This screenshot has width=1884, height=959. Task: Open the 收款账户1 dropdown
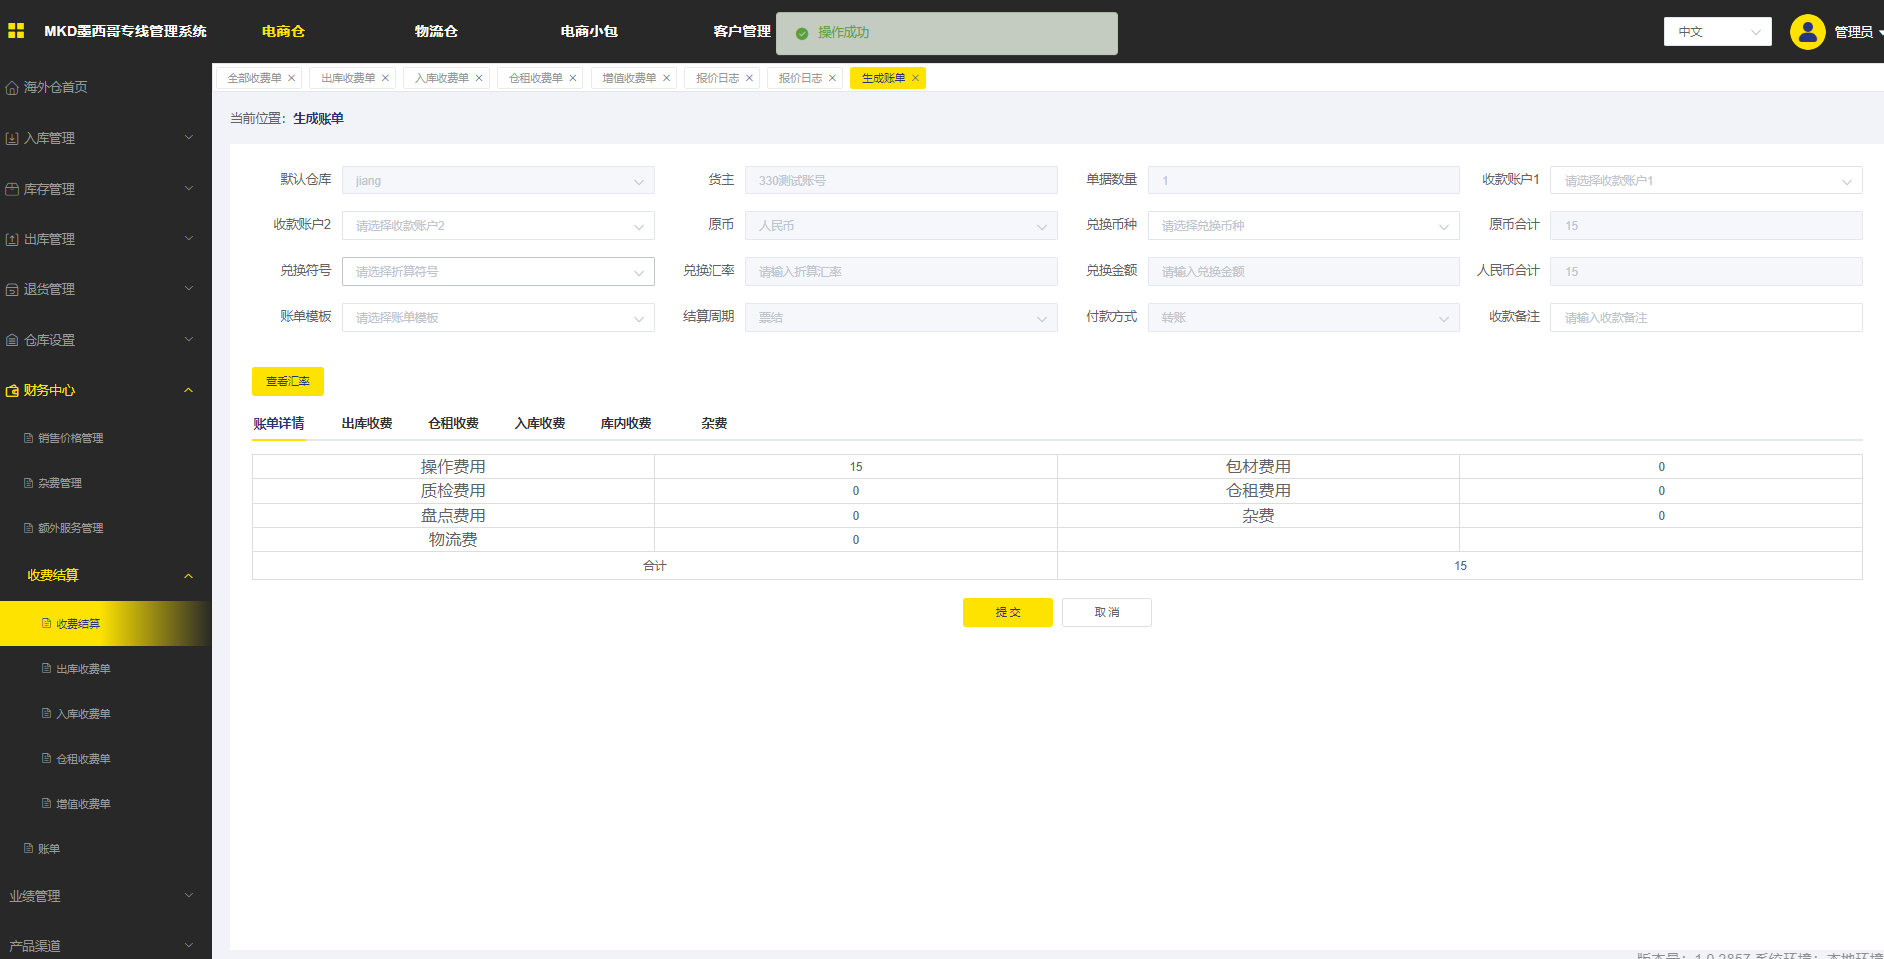pyautogui.click(x=1705, y=181)
